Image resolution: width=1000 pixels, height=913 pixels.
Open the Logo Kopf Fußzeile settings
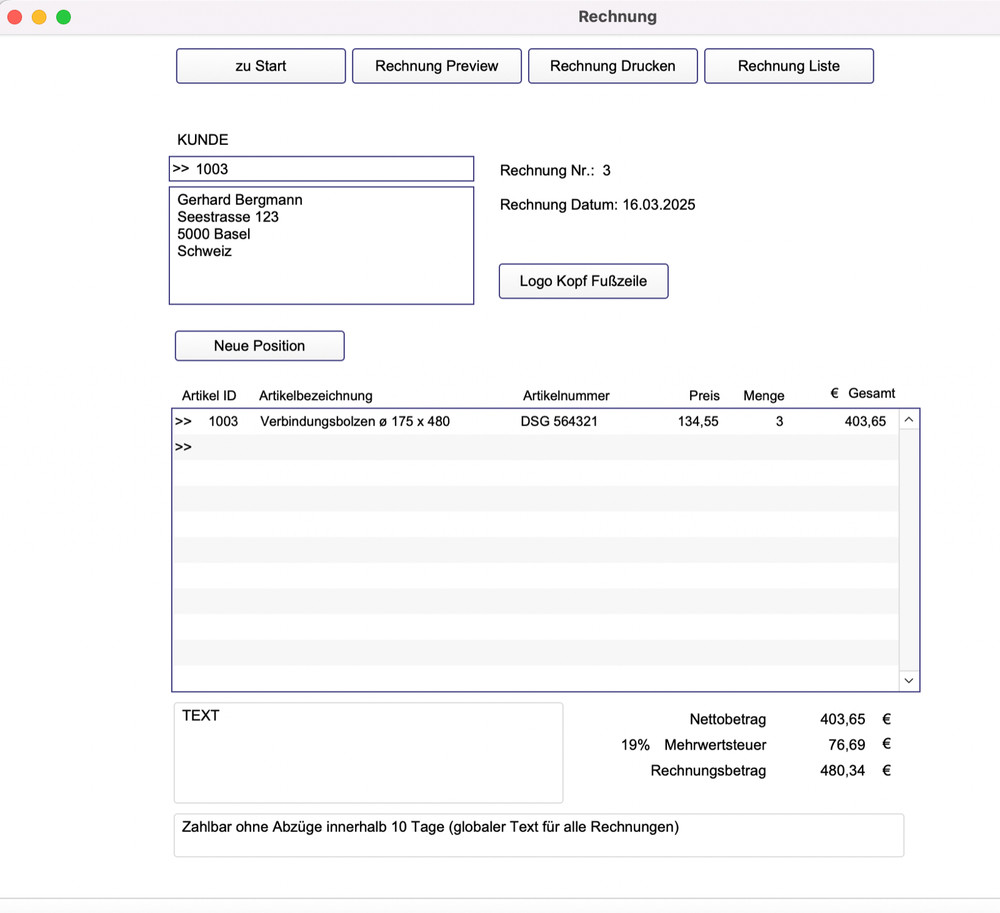(x=583, y=281)
